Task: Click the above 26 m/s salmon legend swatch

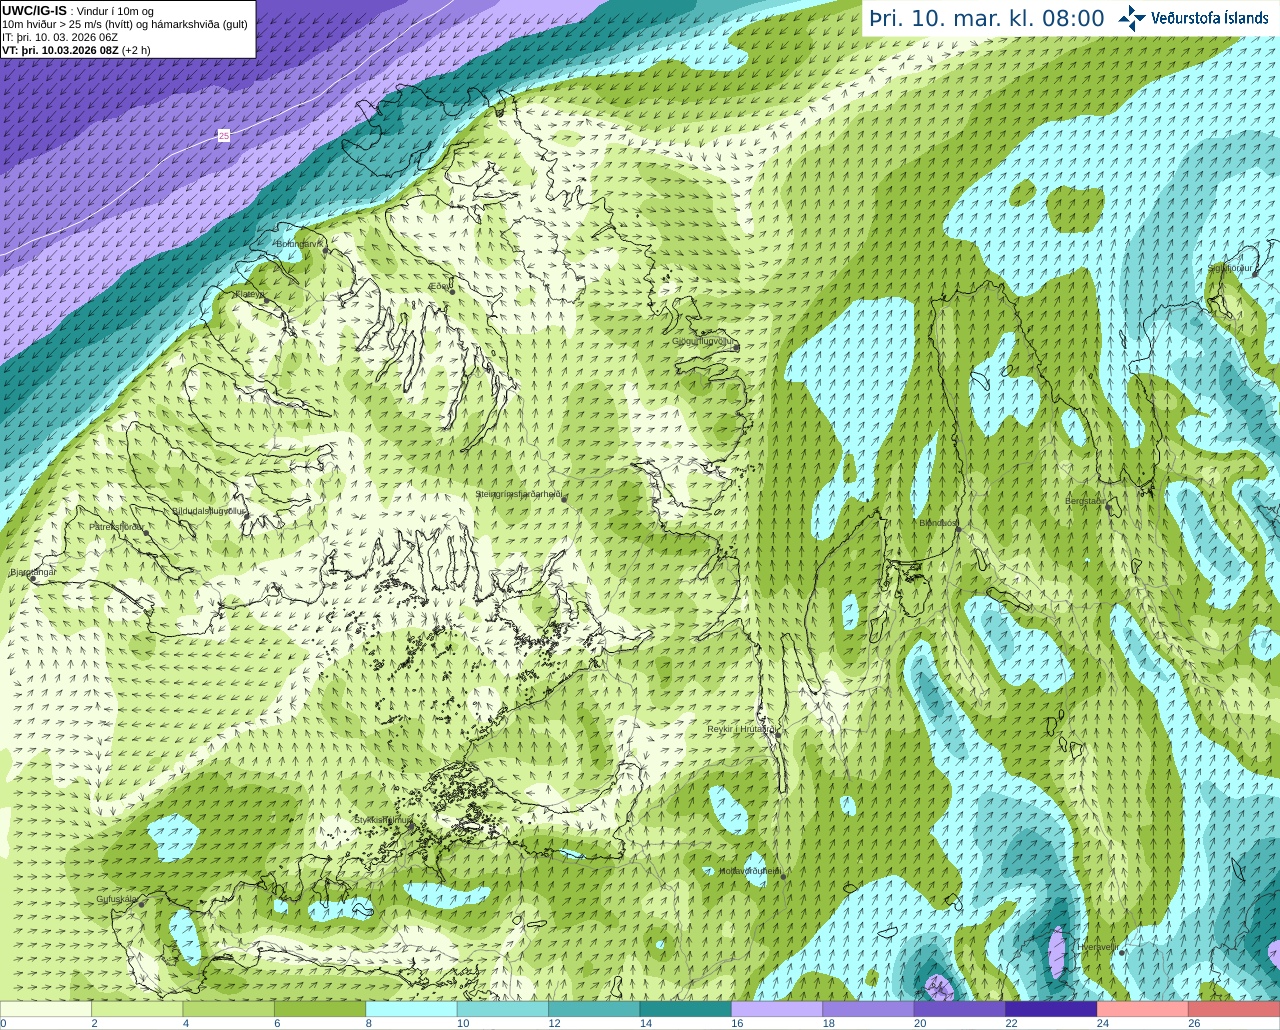Action: point(1235,1009)
